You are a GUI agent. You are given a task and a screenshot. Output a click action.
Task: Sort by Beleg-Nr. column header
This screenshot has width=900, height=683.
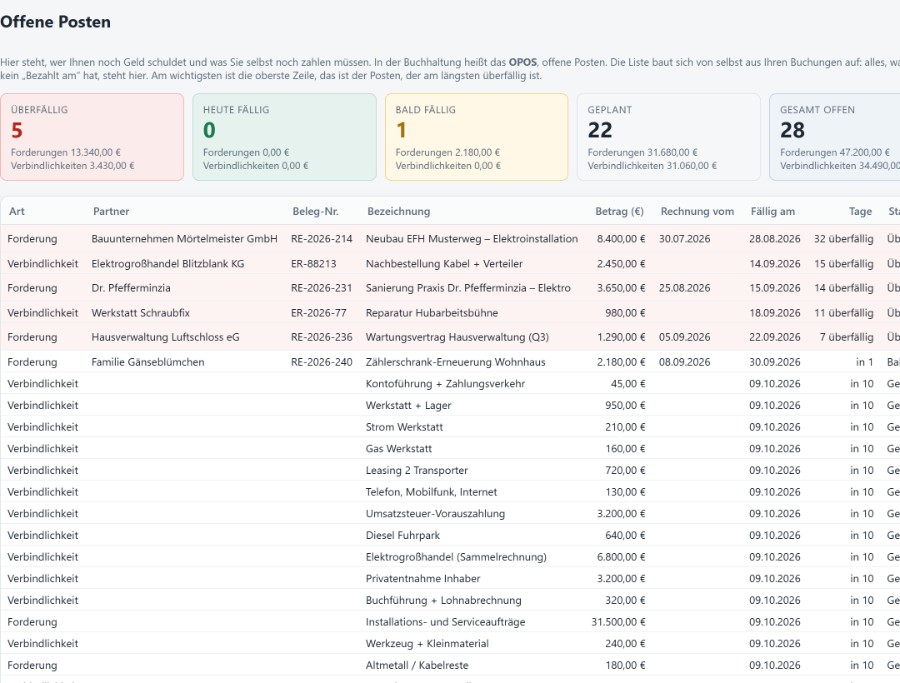coord(315,211)
